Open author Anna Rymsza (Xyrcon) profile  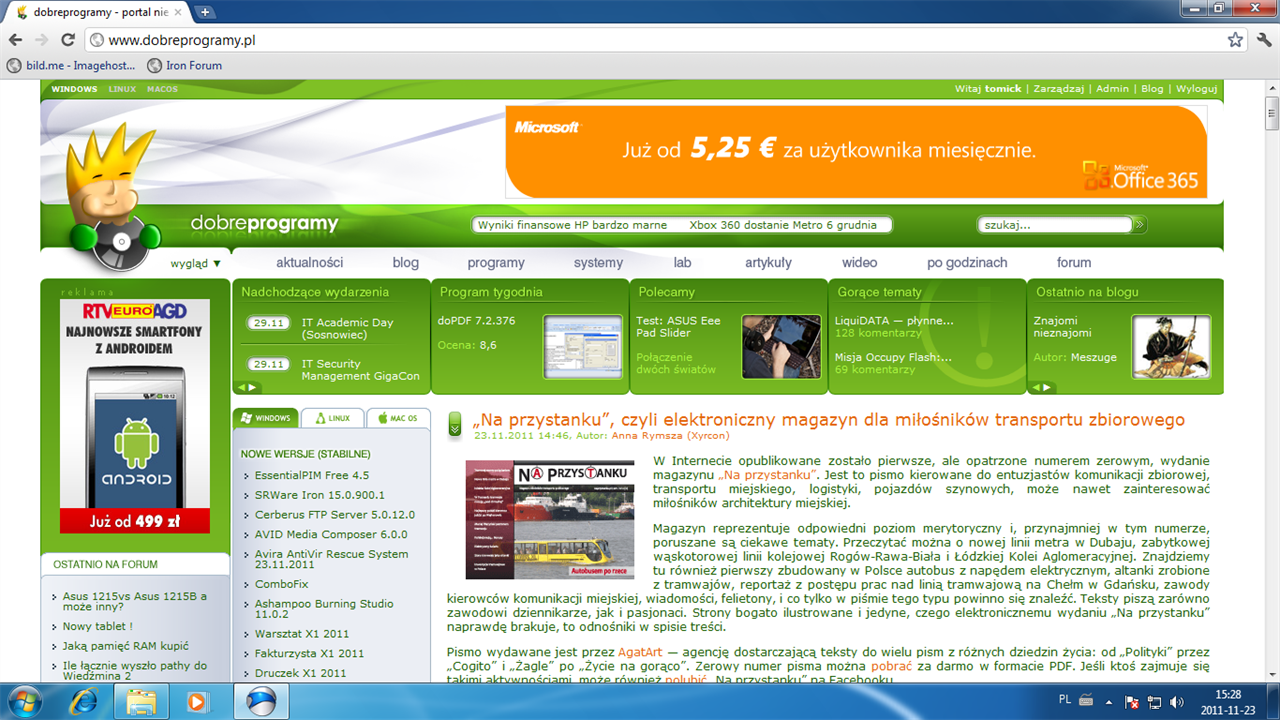(x=670, y=436)
